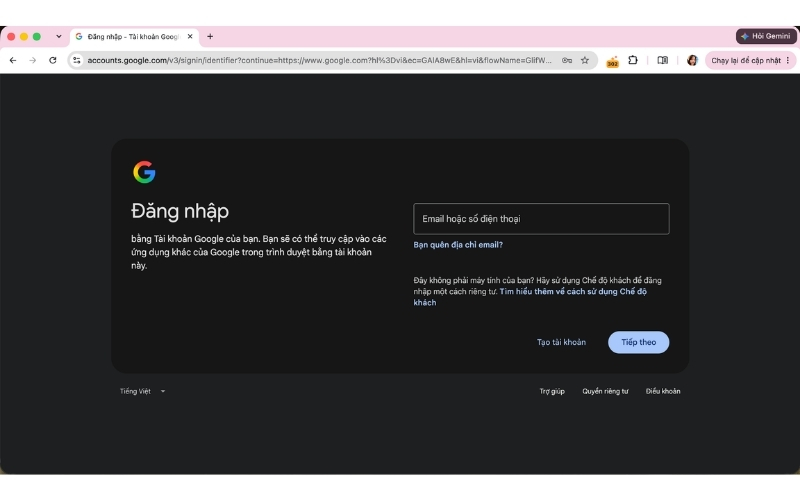
Task: Open Tìm hiểu thêm về Chế độ khách link
Action: click(530, 297)
